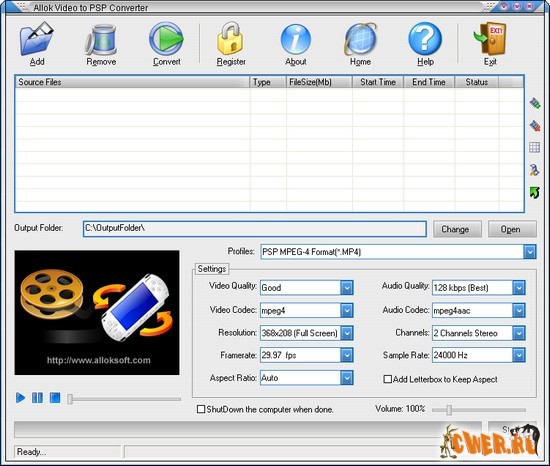Click the Output Folder path field
550x466 pixels.
click(255, 229)
